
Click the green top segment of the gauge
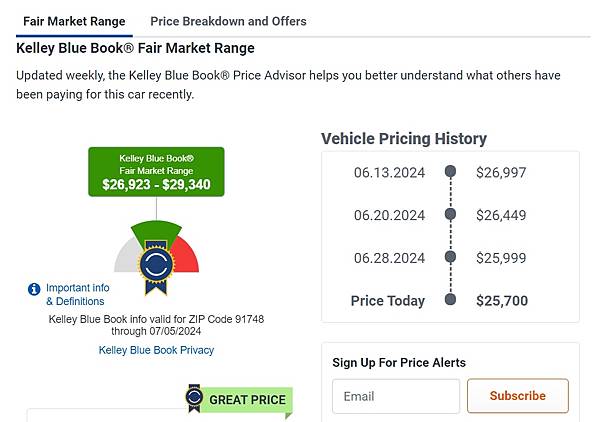(156, 230)
